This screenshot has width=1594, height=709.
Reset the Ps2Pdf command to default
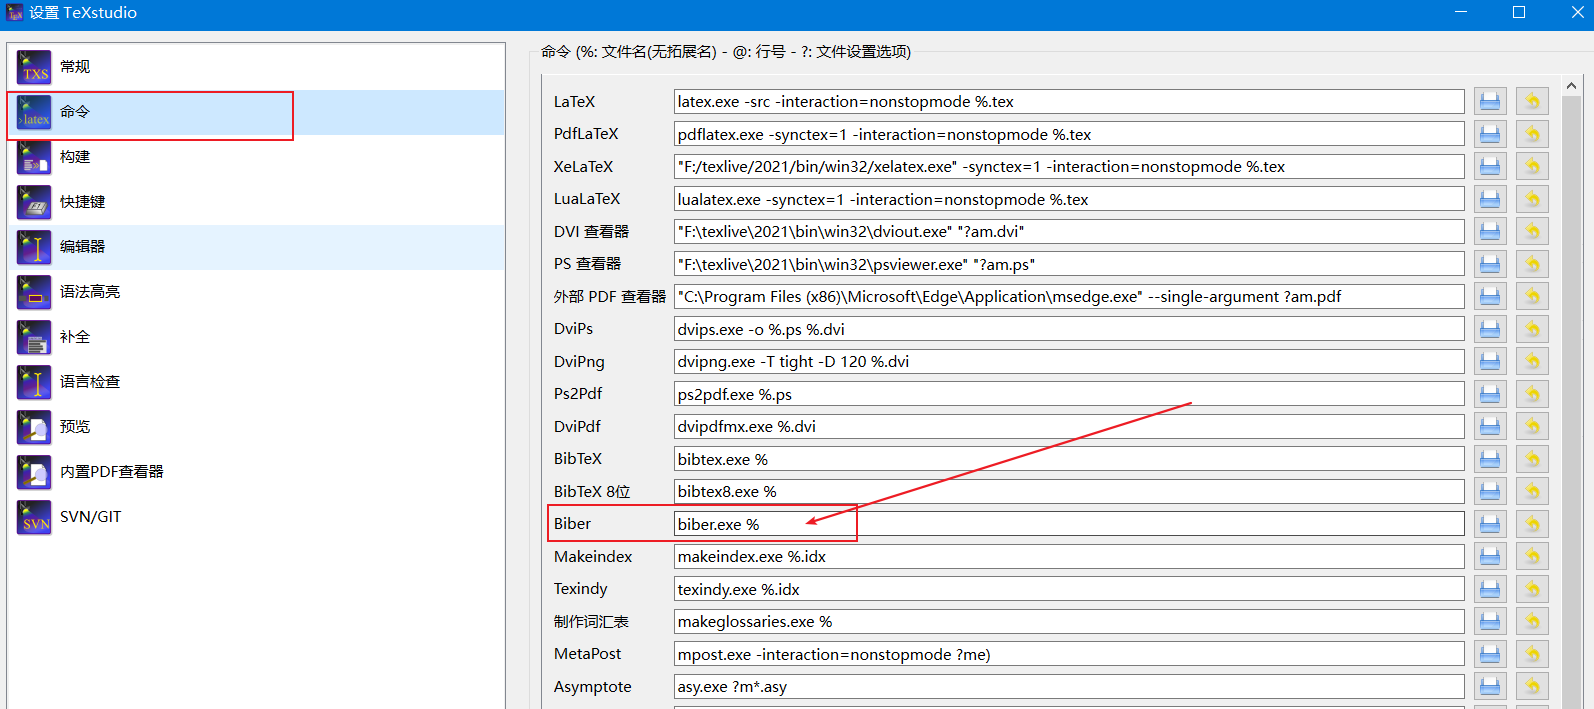point(1532,394)
